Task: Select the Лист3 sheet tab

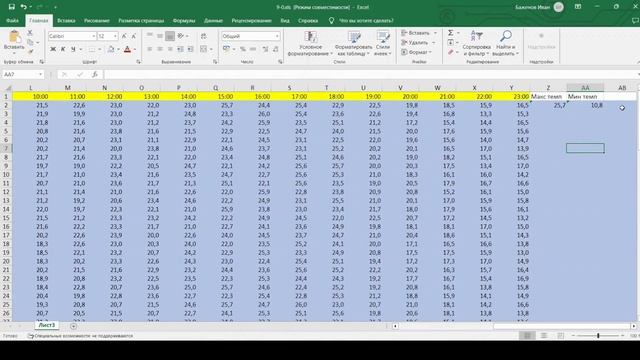Action: click(47, 325)
